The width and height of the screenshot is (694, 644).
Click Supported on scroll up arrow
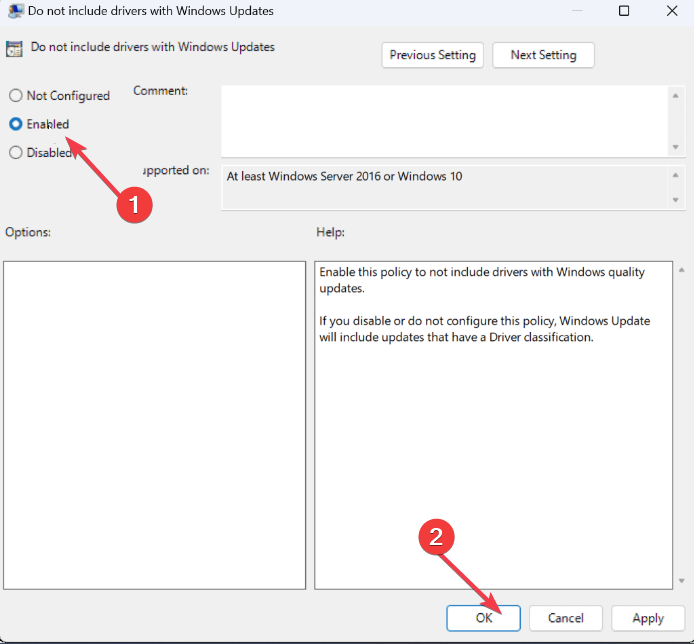coord(675,175)
